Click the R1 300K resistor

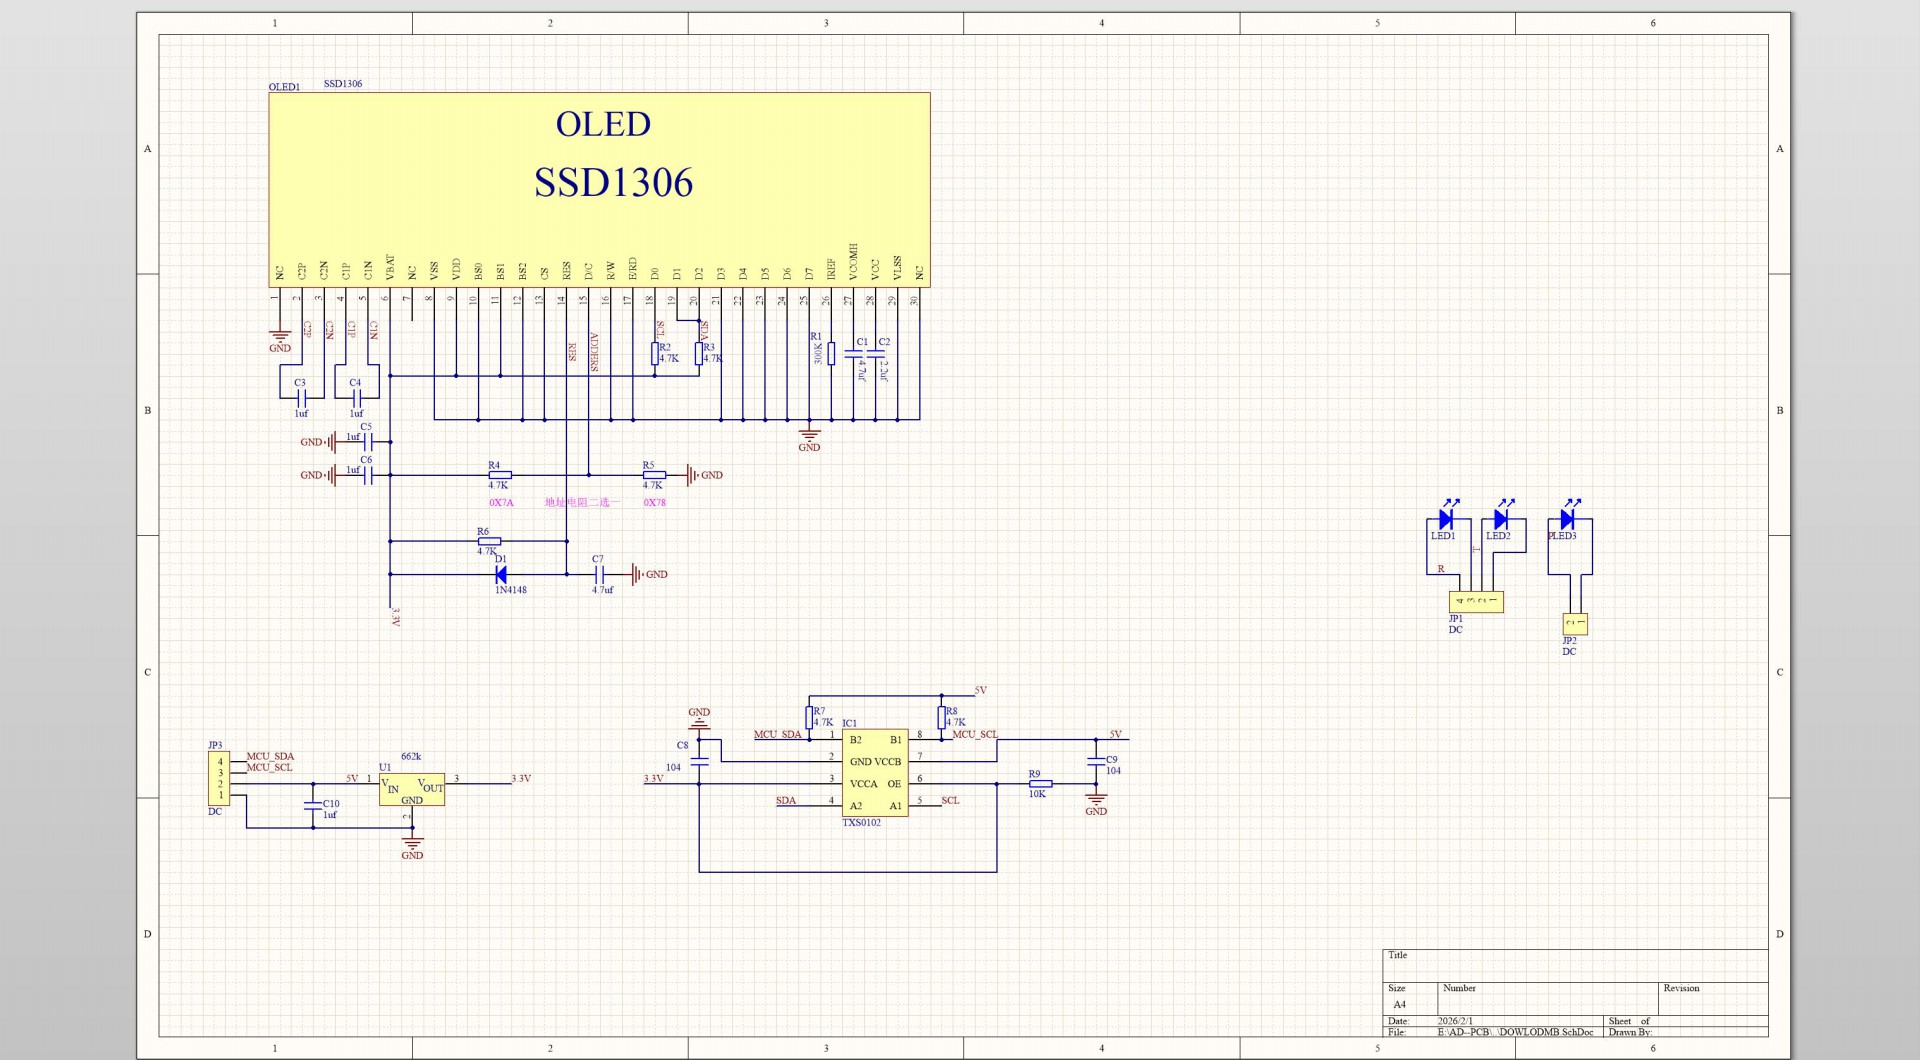(831, 353)
